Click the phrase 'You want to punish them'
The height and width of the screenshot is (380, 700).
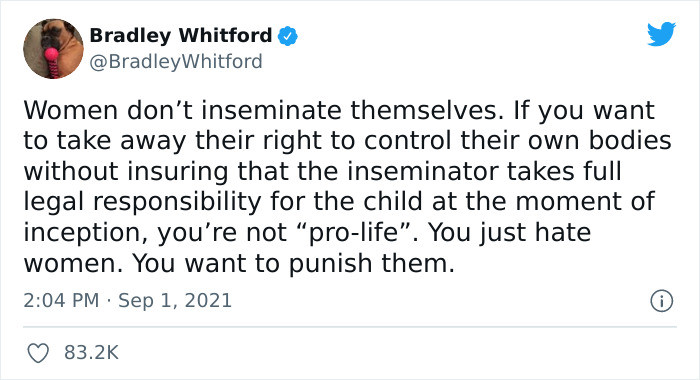[293, 263]
